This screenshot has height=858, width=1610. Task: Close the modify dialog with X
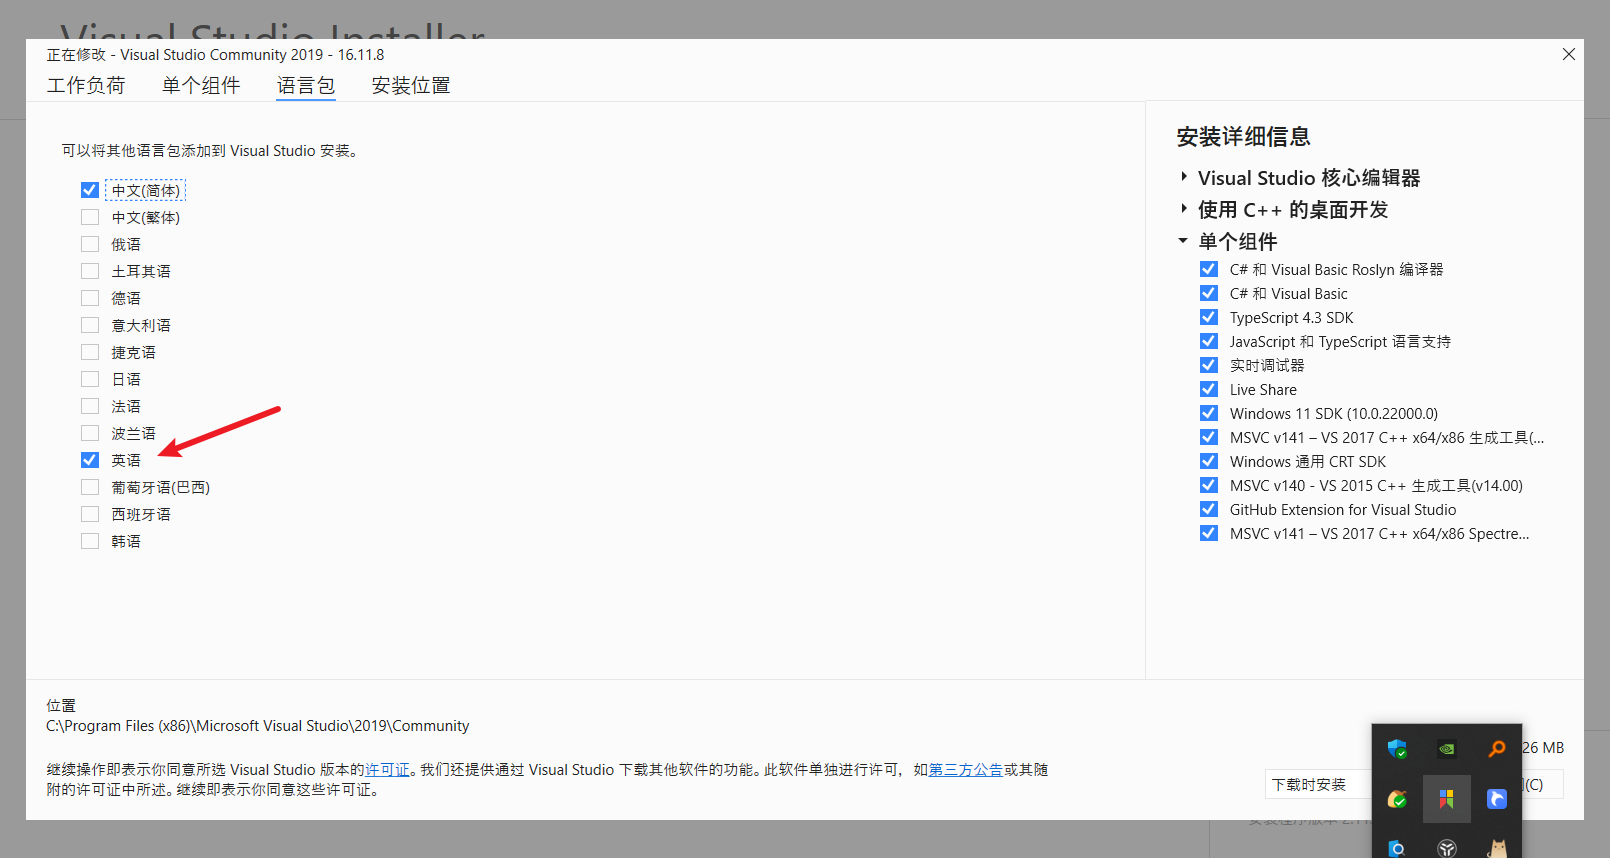pos(1568,55)
